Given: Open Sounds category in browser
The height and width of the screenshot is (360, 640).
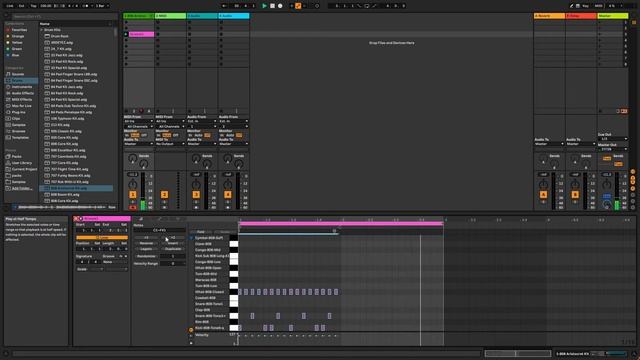Looking at the screenshot, I should (18, 74).
